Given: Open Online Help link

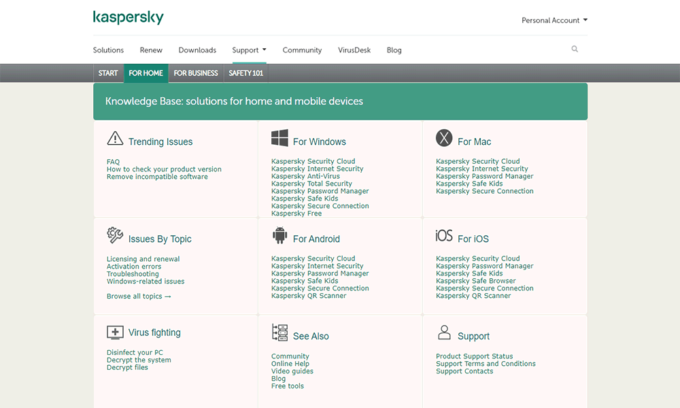Looking at the screenshot, I should (290, 363).
